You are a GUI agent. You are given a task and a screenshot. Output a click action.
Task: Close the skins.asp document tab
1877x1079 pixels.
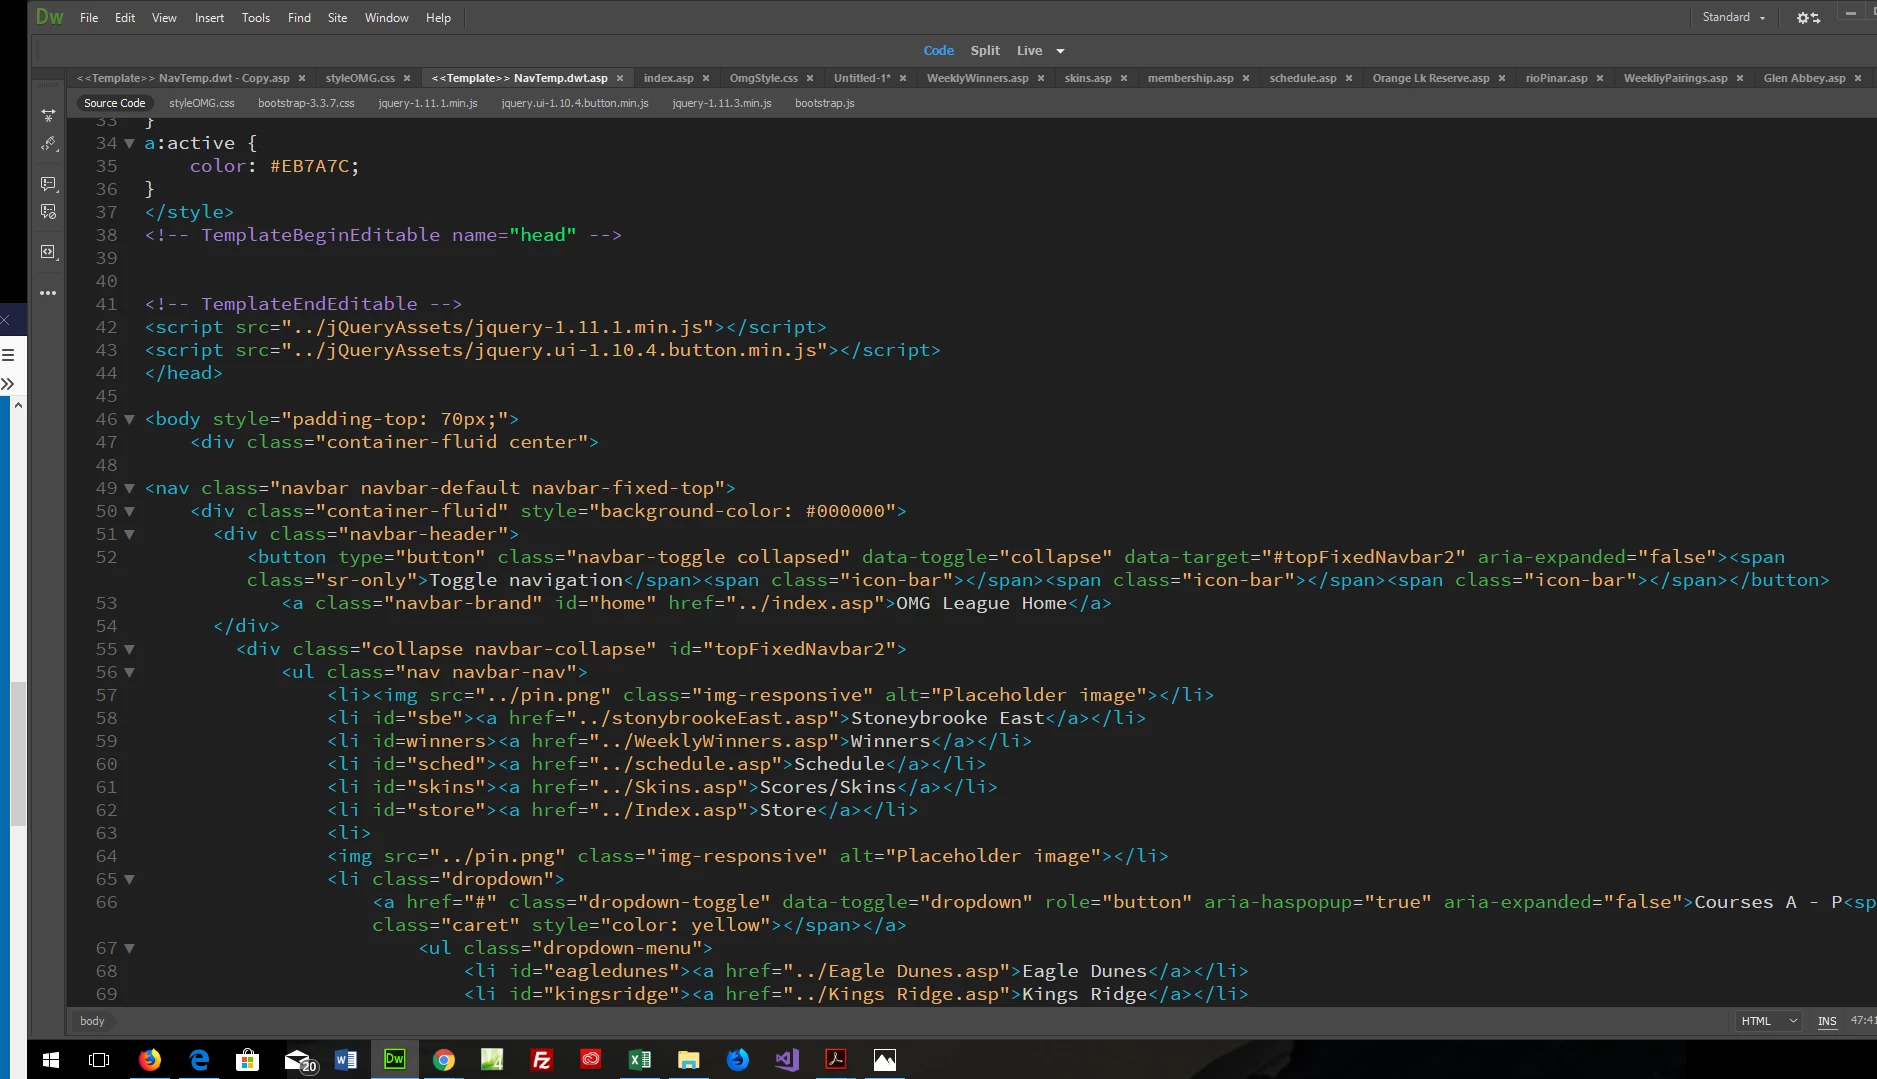tap(1124, 78)
